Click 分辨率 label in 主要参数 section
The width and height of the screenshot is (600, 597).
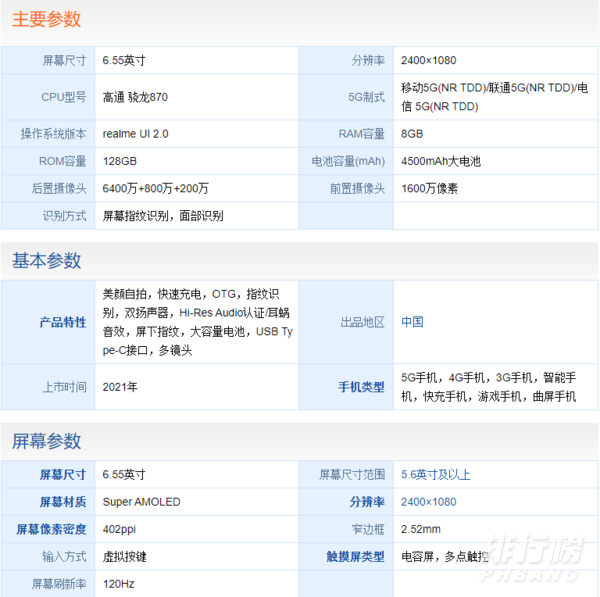click(x=368, y=60)
